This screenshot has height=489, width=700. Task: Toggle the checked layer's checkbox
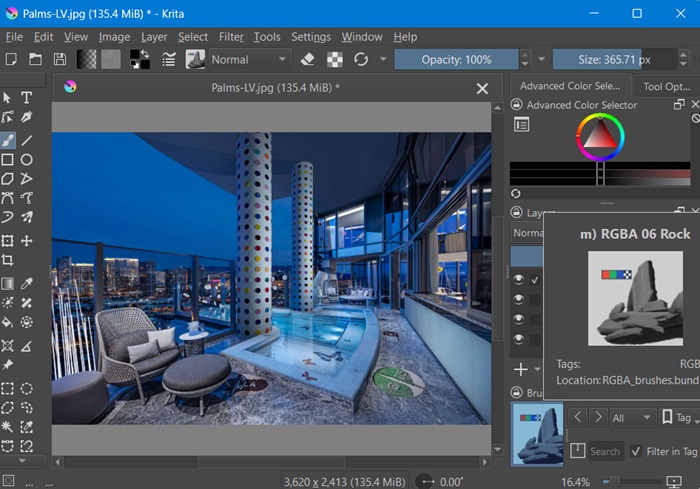pyautogui.click(x=534, y=280)
